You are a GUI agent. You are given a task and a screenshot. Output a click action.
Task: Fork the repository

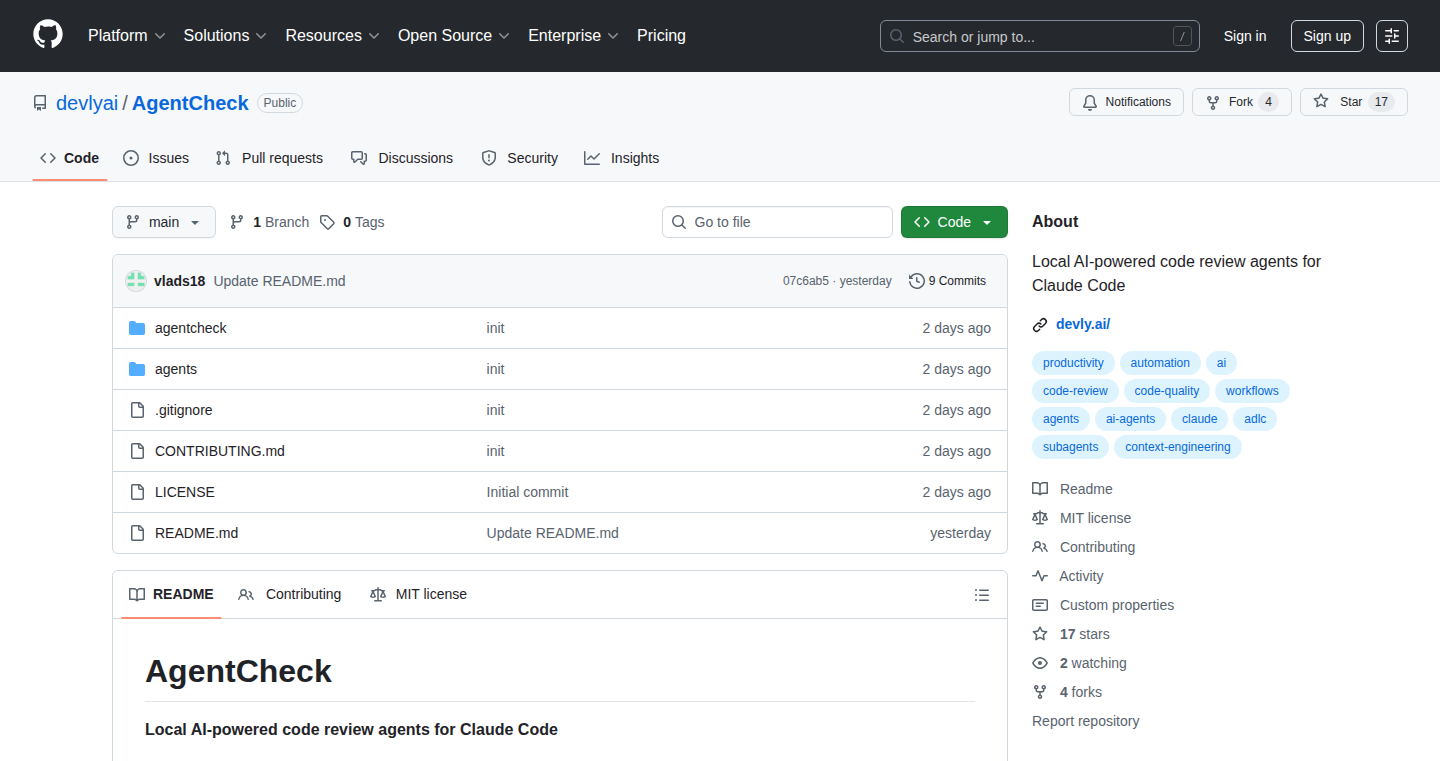pyautogui.click(x=1242, y=102)
